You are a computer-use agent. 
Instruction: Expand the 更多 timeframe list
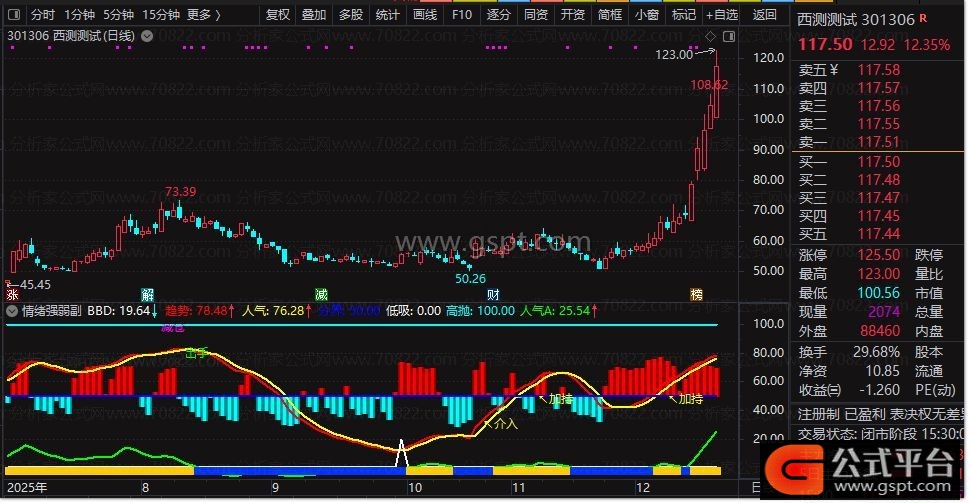point(204,15)
